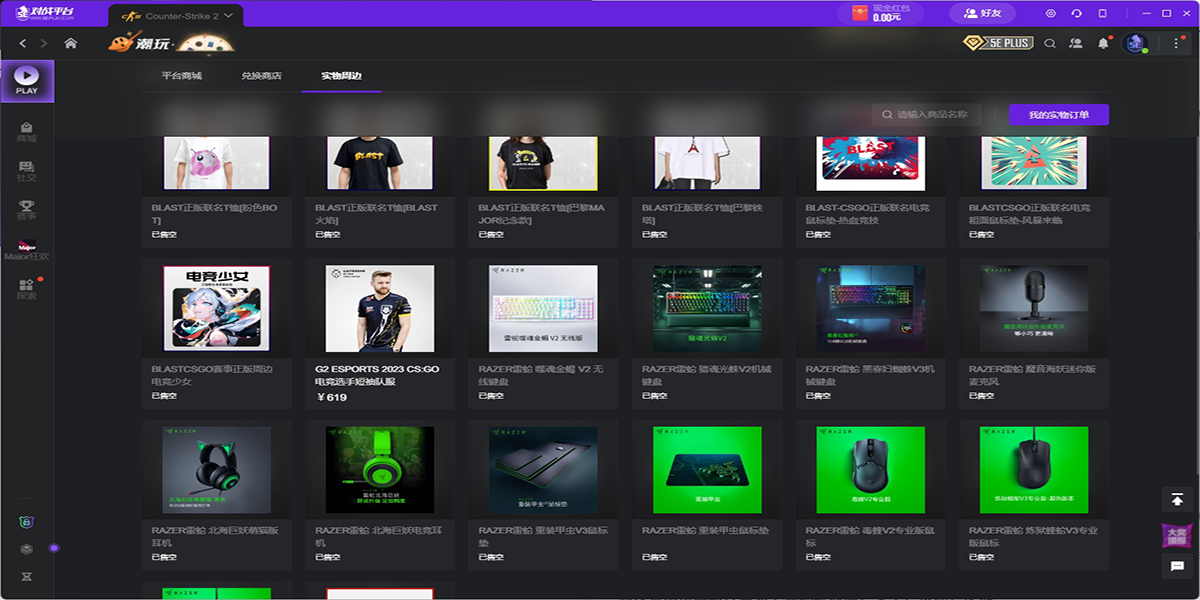
Task: Open the 社交 social sidebar icon
Action: (x=26, y=171)
